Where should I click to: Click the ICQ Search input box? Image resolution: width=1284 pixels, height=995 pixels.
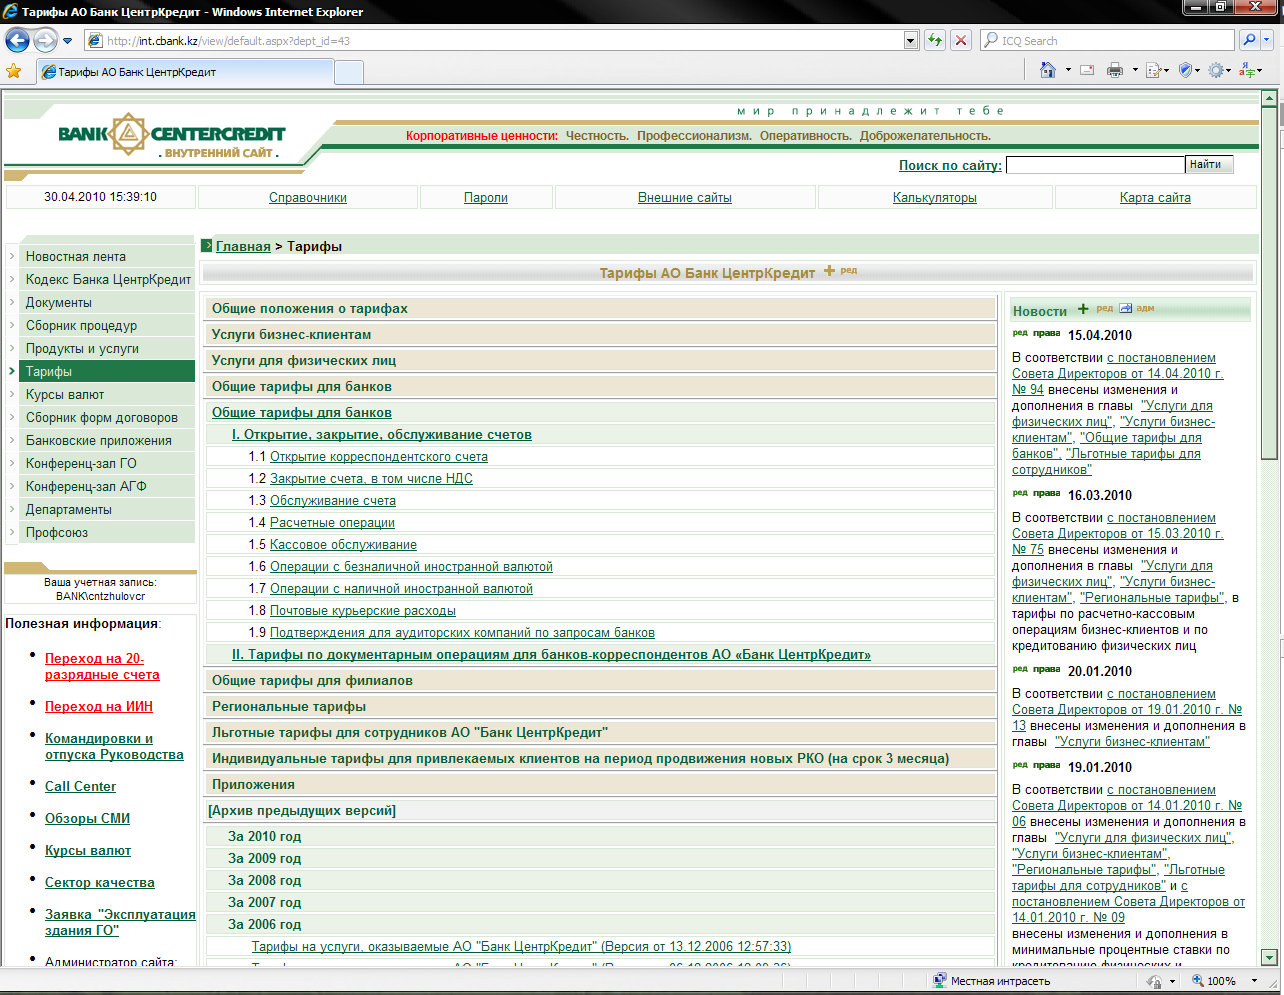pyautogui.click(x=1107, y=40)
